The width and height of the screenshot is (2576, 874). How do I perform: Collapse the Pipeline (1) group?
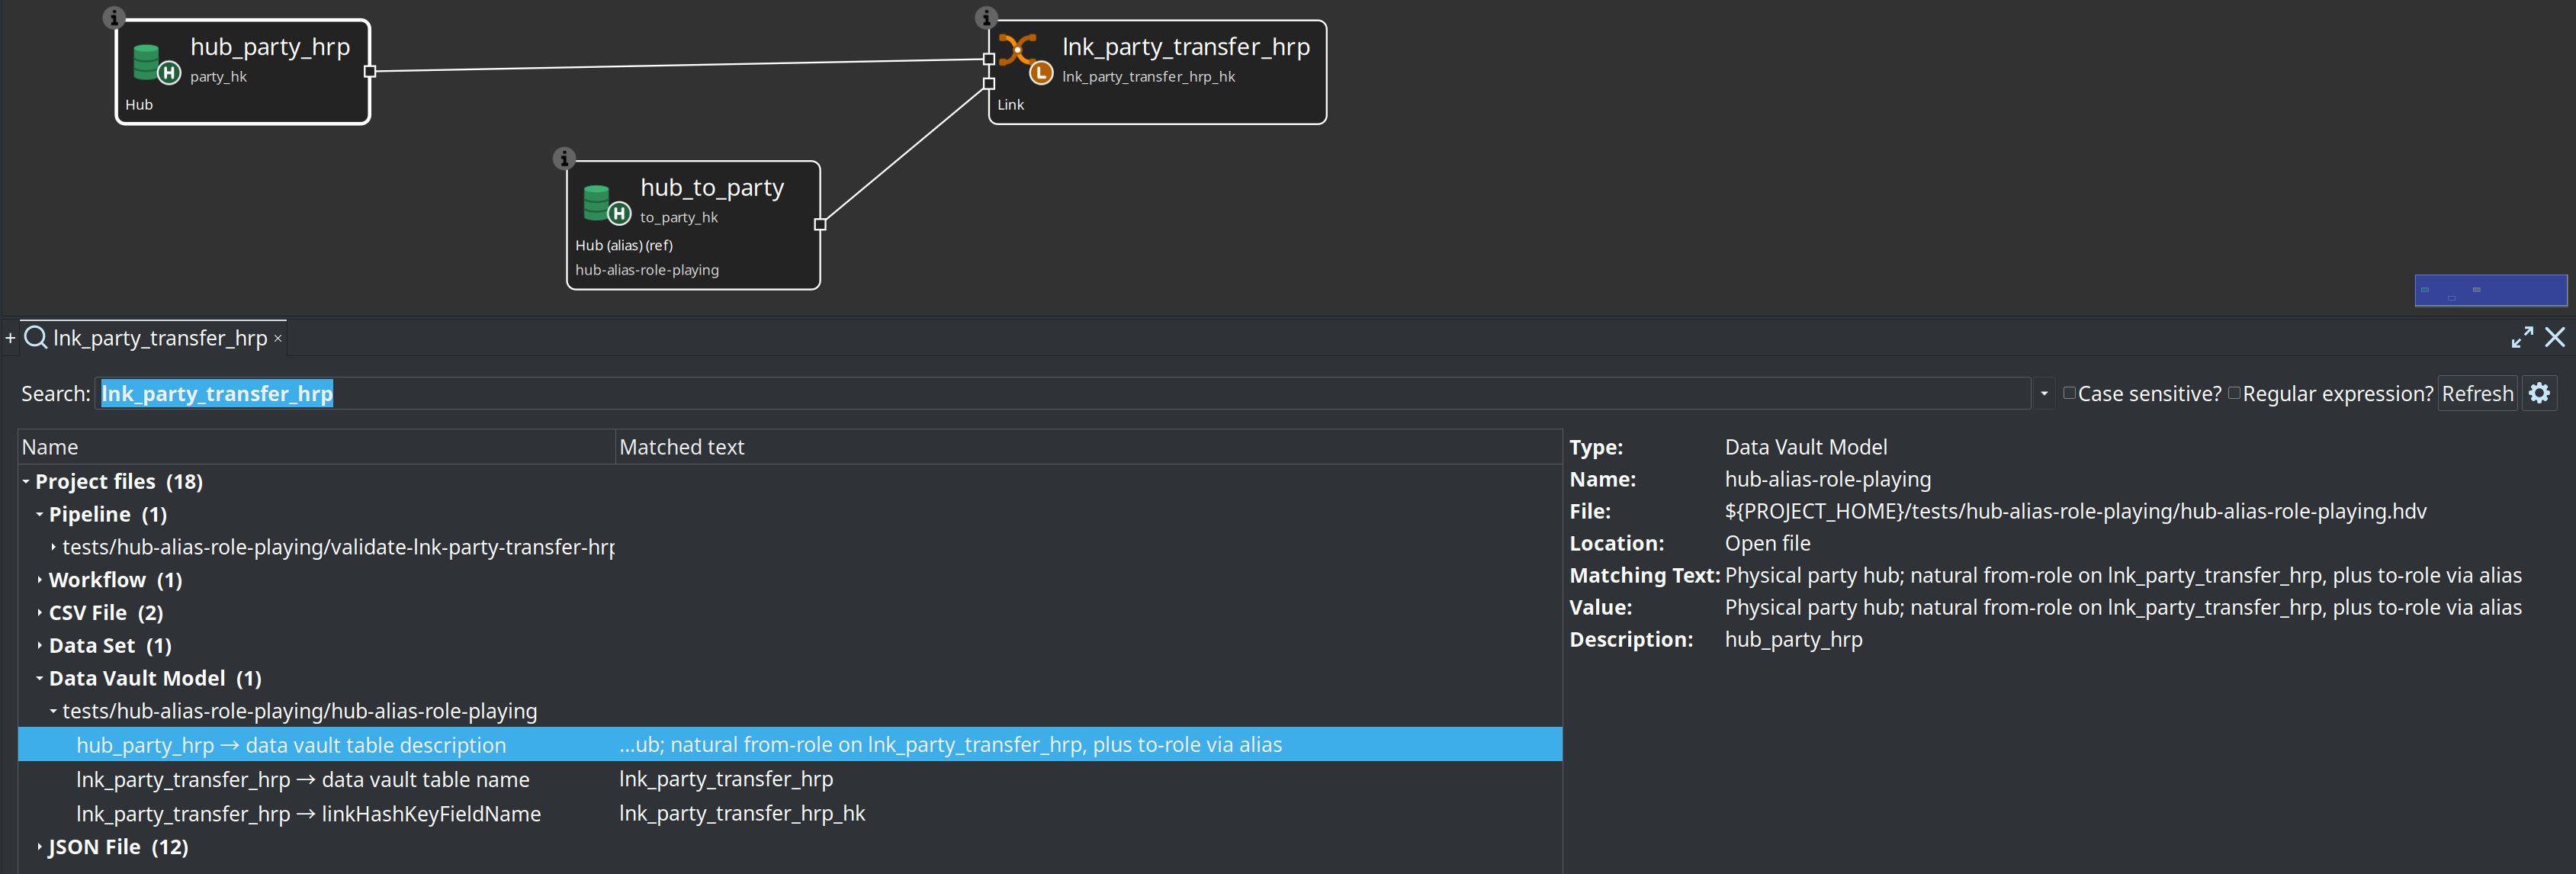coord(40,515)
